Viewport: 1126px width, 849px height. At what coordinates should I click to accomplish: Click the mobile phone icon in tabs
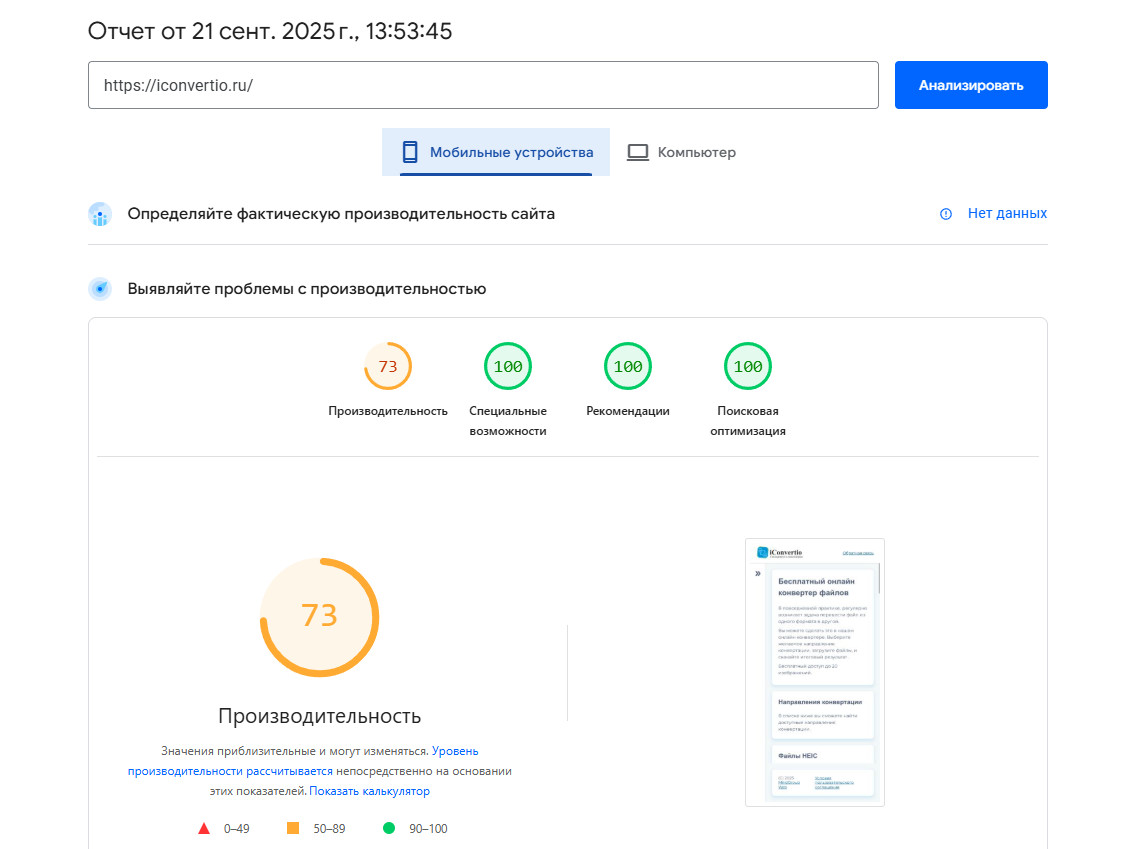(x=409, y=152)
